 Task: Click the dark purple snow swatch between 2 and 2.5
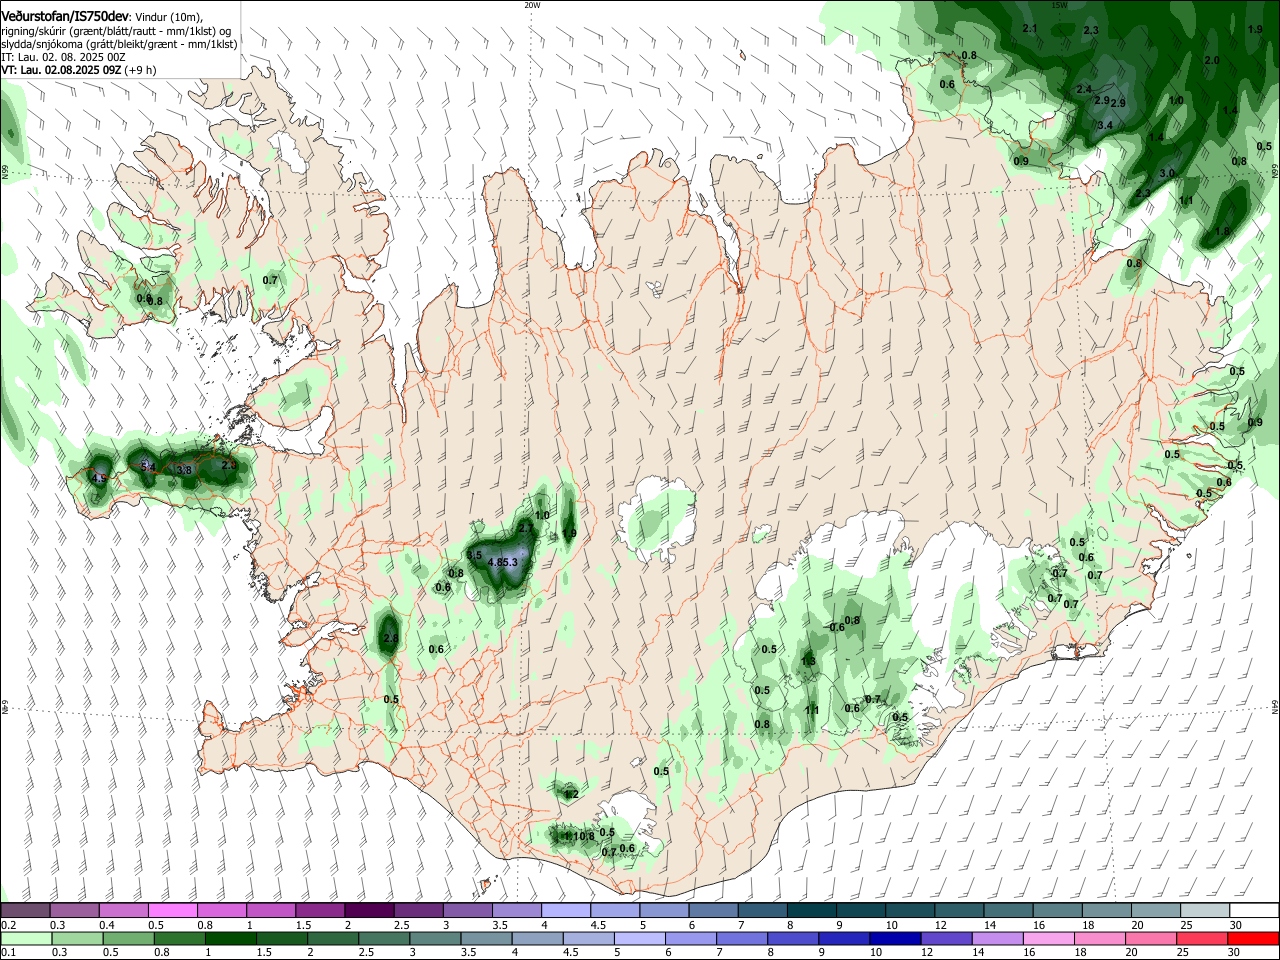tap(369, 911)
